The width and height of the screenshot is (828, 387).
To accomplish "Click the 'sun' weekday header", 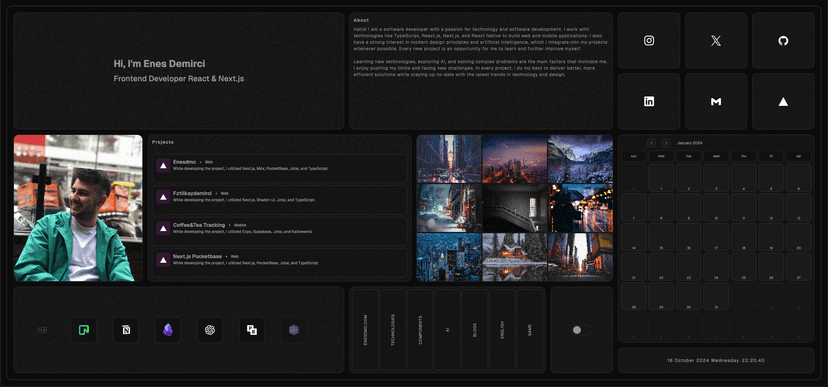I will [x=634, y=156].
